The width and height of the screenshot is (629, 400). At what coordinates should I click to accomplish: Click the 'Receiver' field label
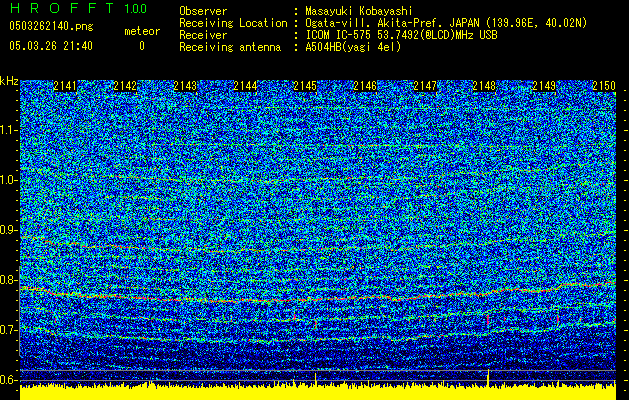tap(203, 35)
